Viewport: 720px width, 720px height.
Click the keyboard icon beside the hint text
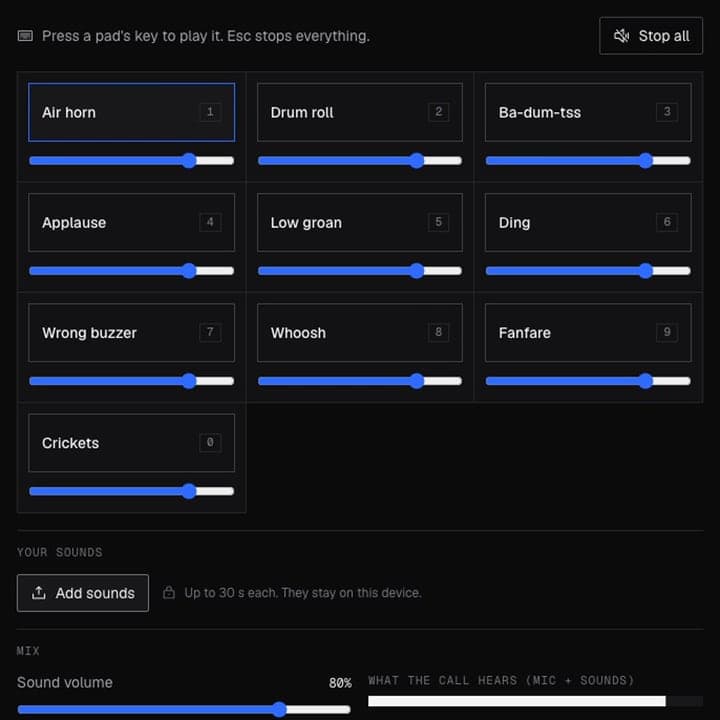pyautogui.click(x=25, y=36)
